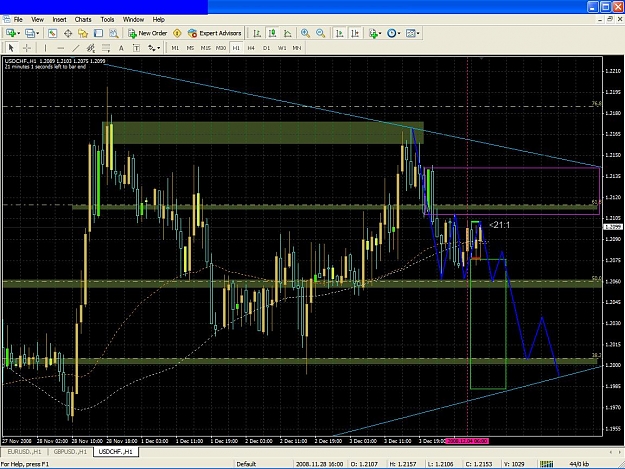Zoom in on the chart
Image resolution: width=625 pixels, height=469 pixels.
point(305,33)
